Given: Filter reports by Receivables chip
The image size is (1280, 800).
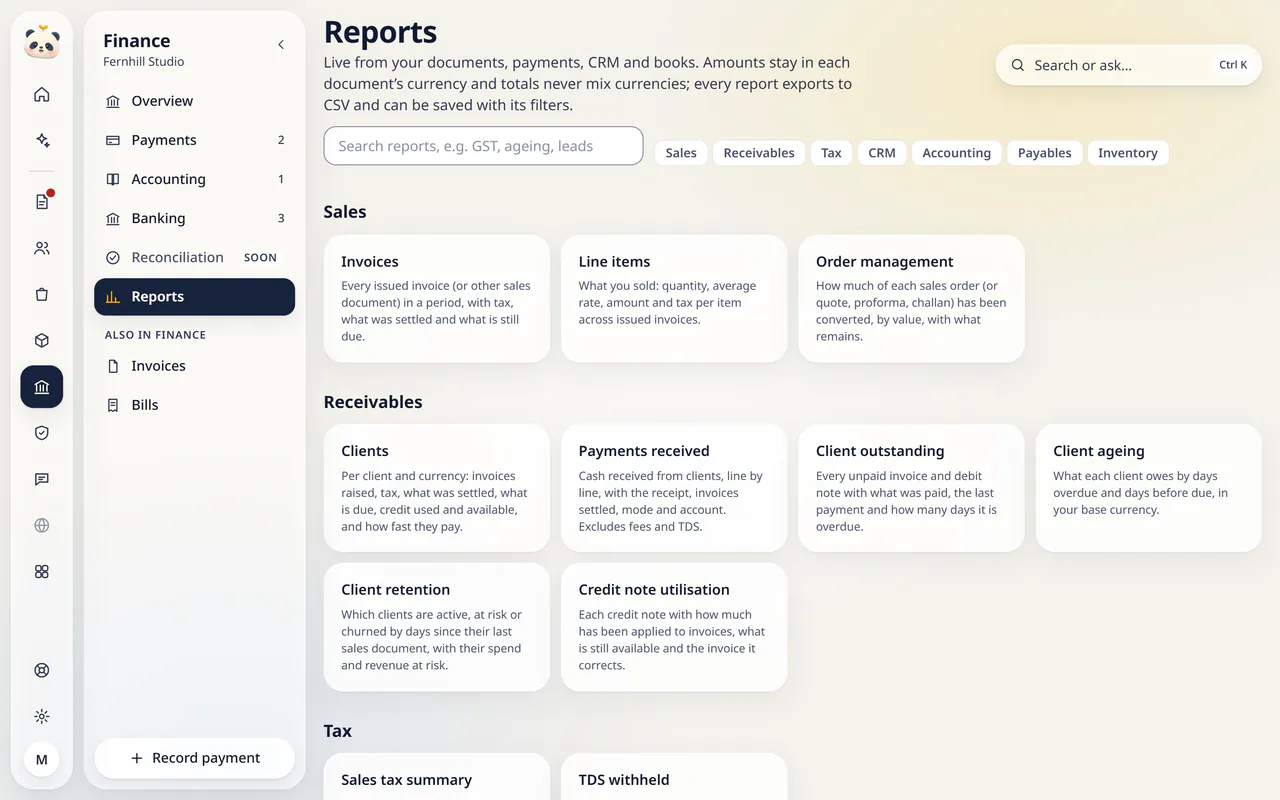Looking at the screenshot, I should (x=759, y=153).
